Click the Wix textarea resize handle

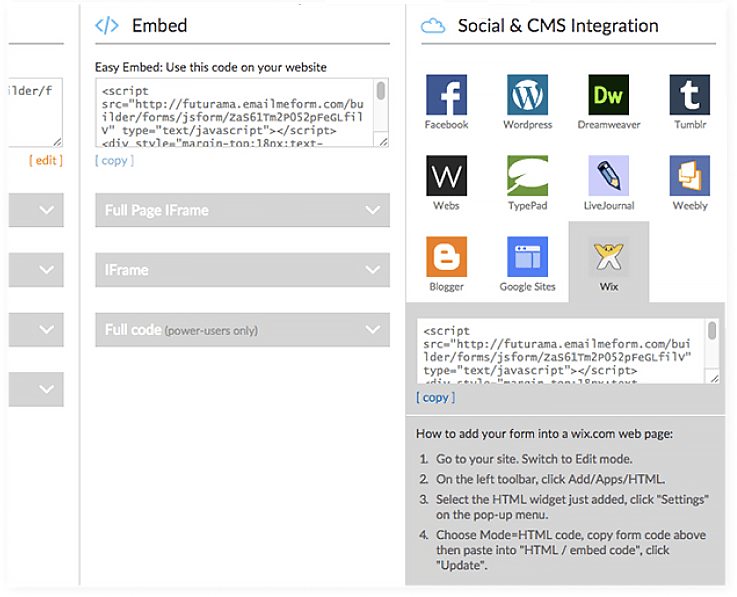tap(714, 378)
